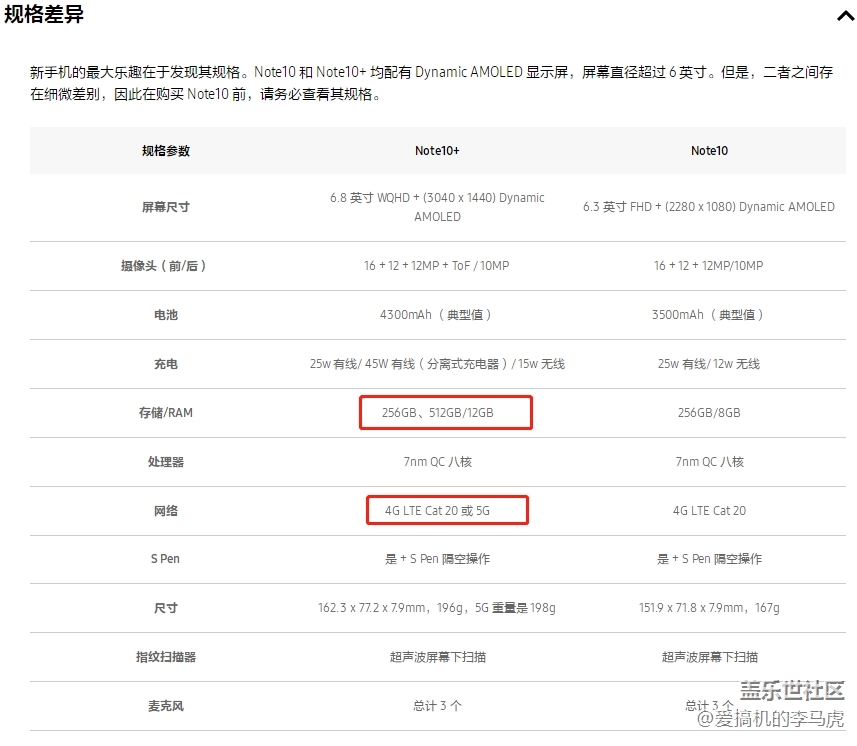Click the 屏幕尺寸 row label
This screenshot has height=746, width=857.
coord(166,207)
